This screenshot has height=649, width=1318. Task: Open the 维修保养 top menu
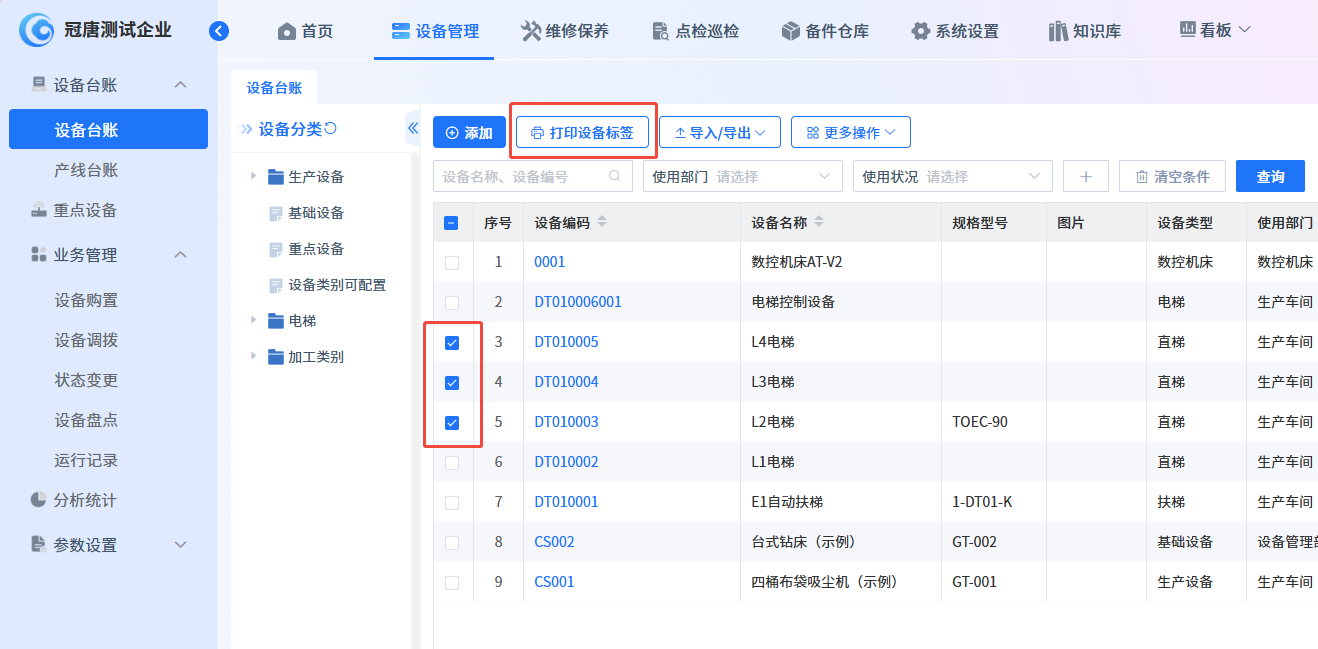565,31
